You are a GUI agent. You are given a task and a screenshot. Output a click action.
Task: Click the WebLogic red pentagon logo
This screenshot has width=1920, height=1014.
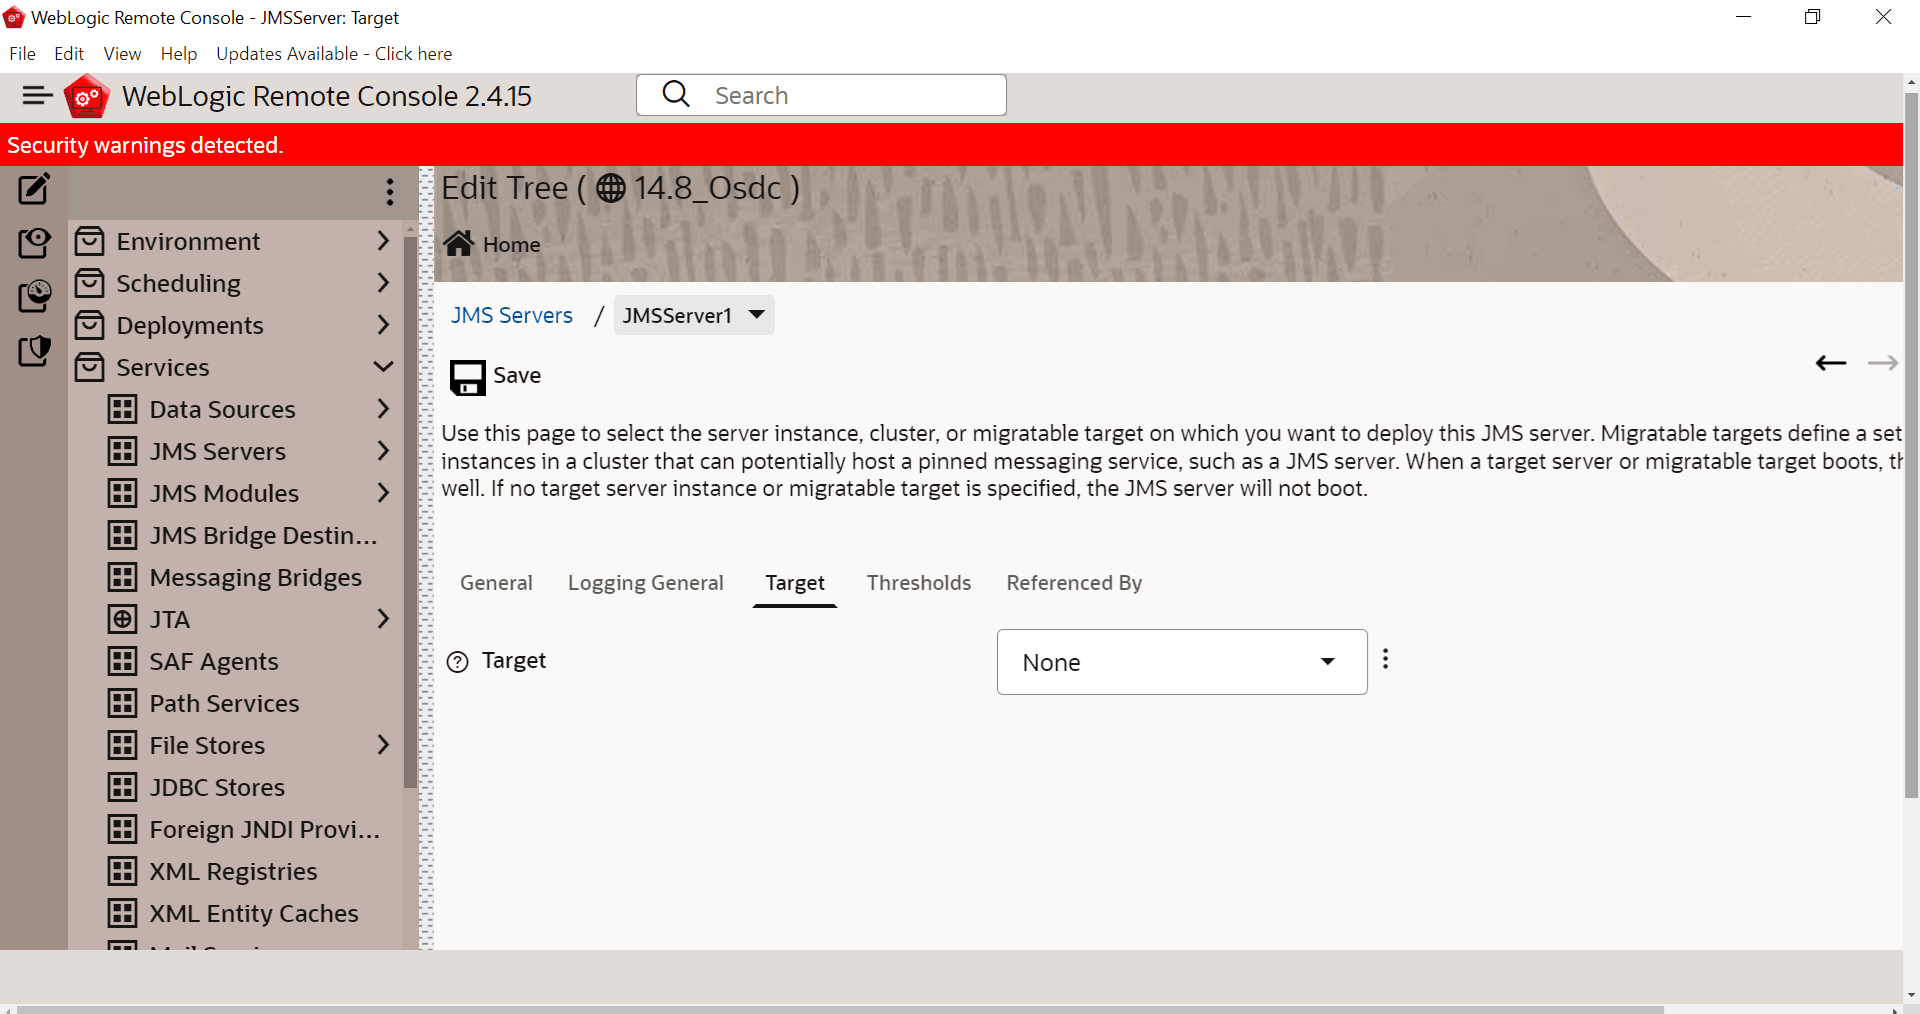click(87, 96)
